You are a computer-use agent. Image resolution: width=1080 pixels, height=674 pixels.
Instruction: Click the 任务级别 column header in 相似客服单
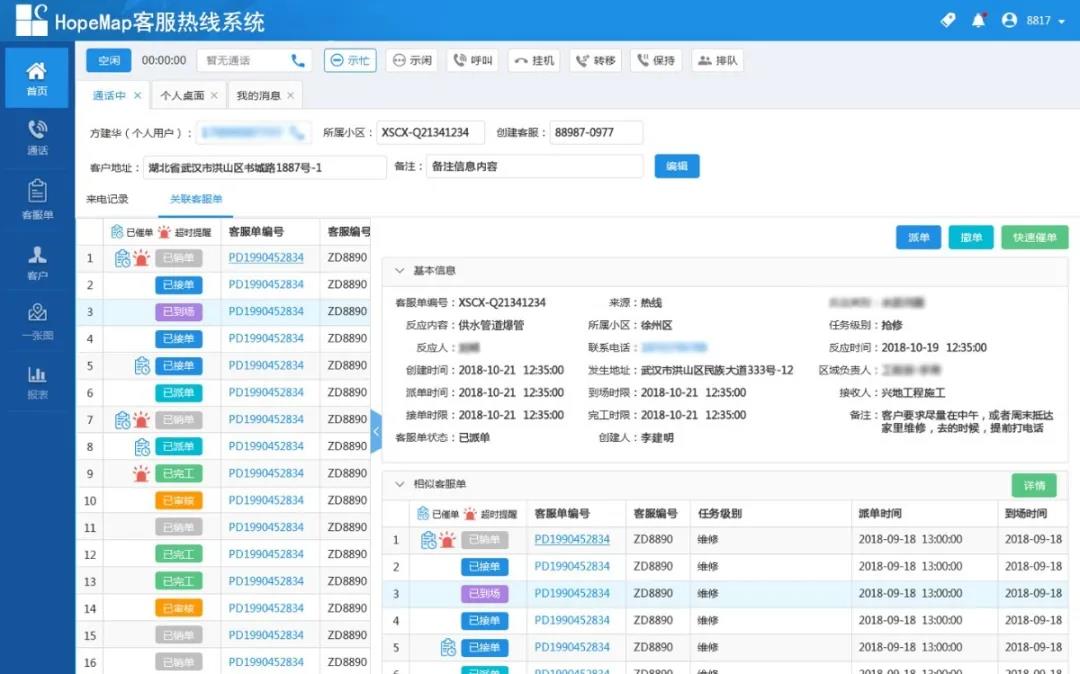click(x=720, y=514)
